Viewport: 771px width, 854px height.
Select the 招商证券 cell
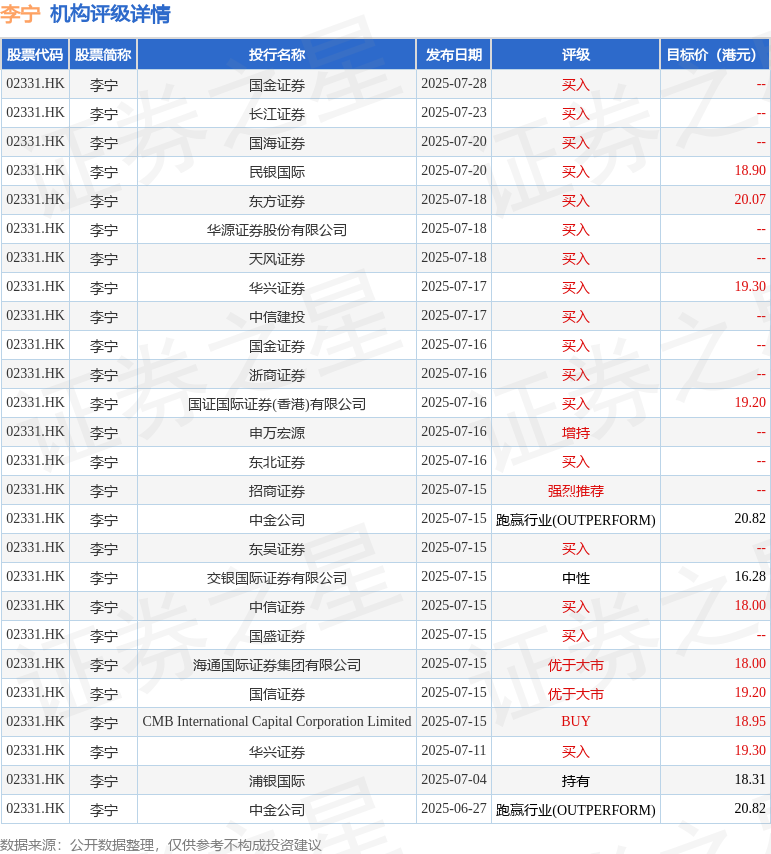click(277, 491)
